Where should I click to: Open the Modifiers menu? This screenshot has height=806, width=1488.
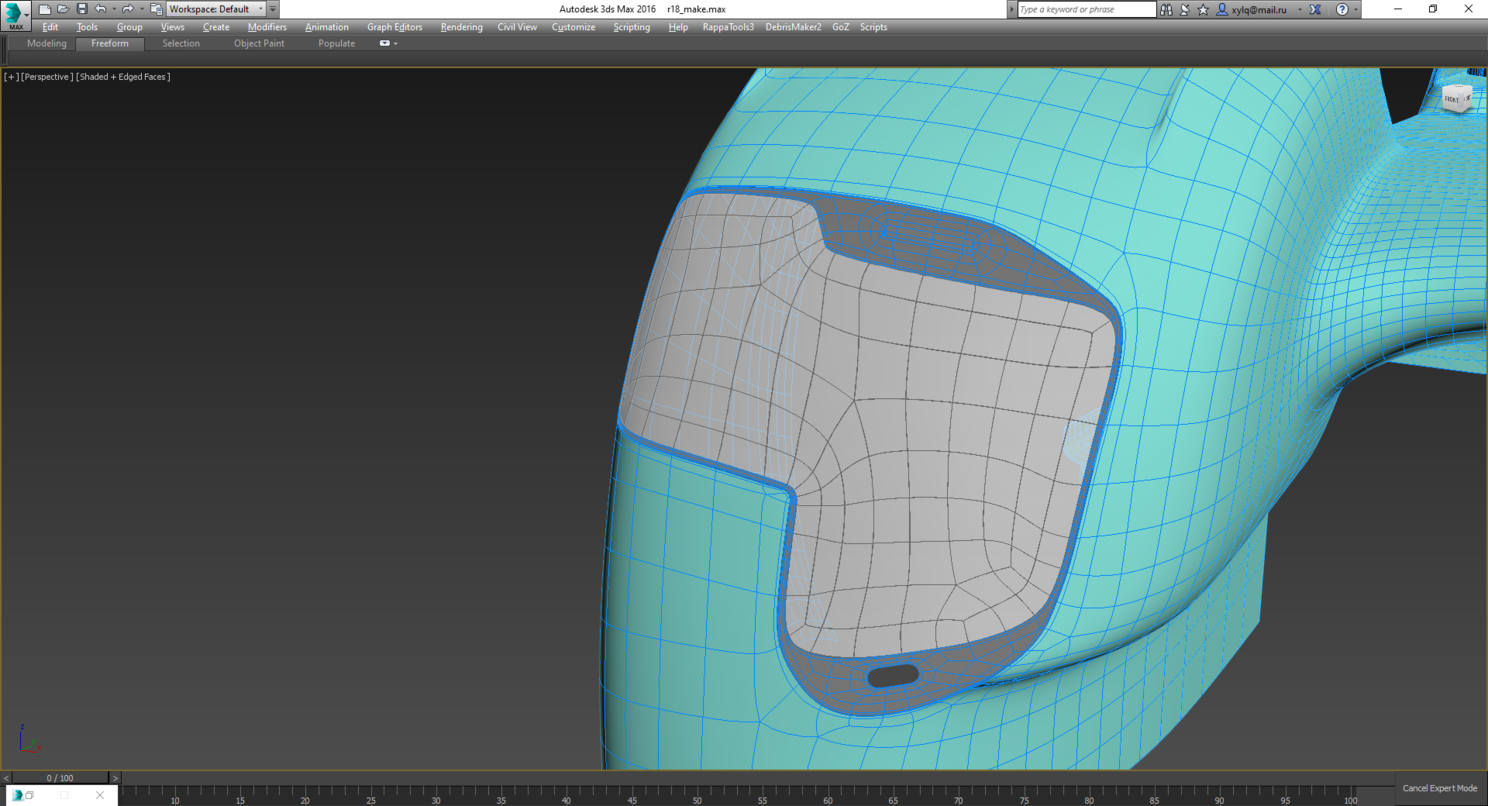click(x=267, y=27)
